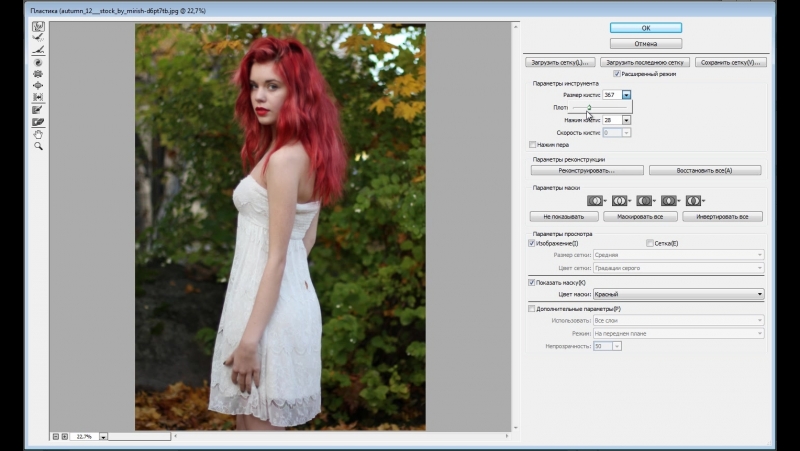Select the Pucker tool
The width and height of the screenshot is (800, 451).
pyautogui.click(x=39, y=74)
